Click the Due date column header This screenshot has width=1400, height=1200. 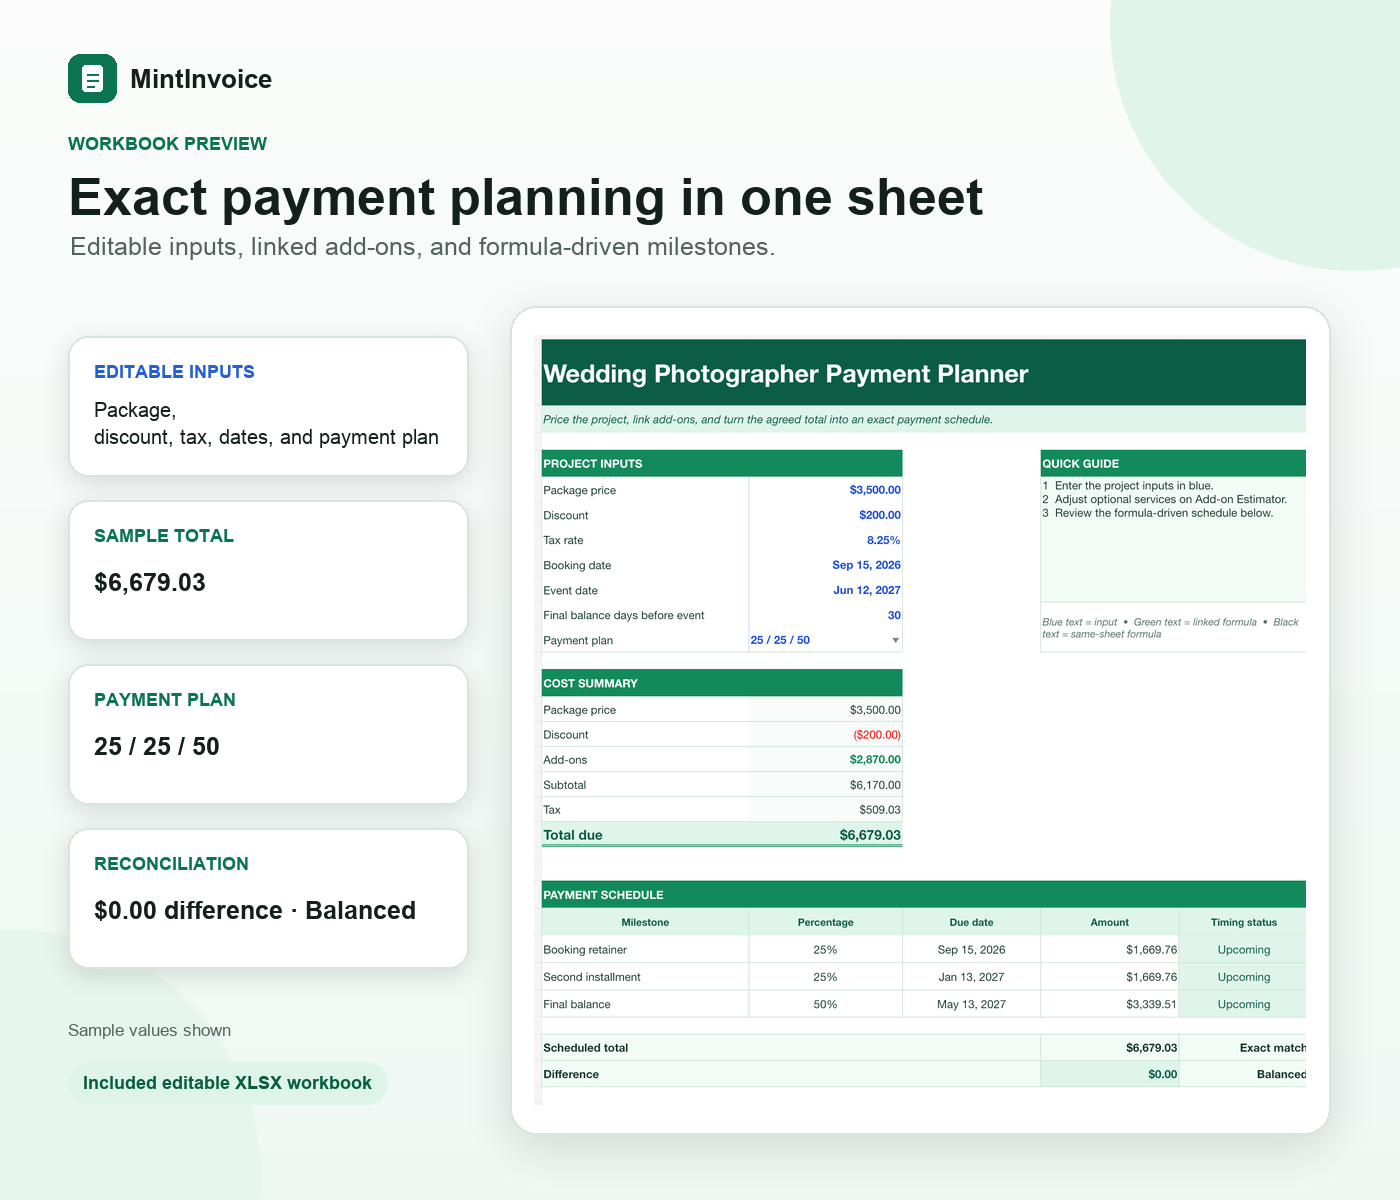tap(971, 922)
